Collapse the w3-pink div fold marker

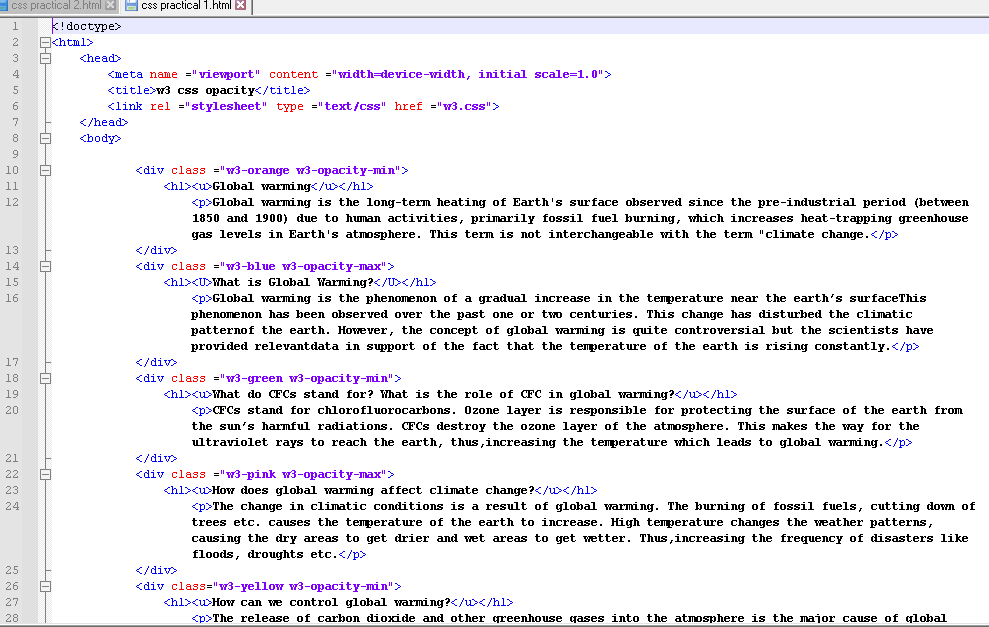[44, 474]
